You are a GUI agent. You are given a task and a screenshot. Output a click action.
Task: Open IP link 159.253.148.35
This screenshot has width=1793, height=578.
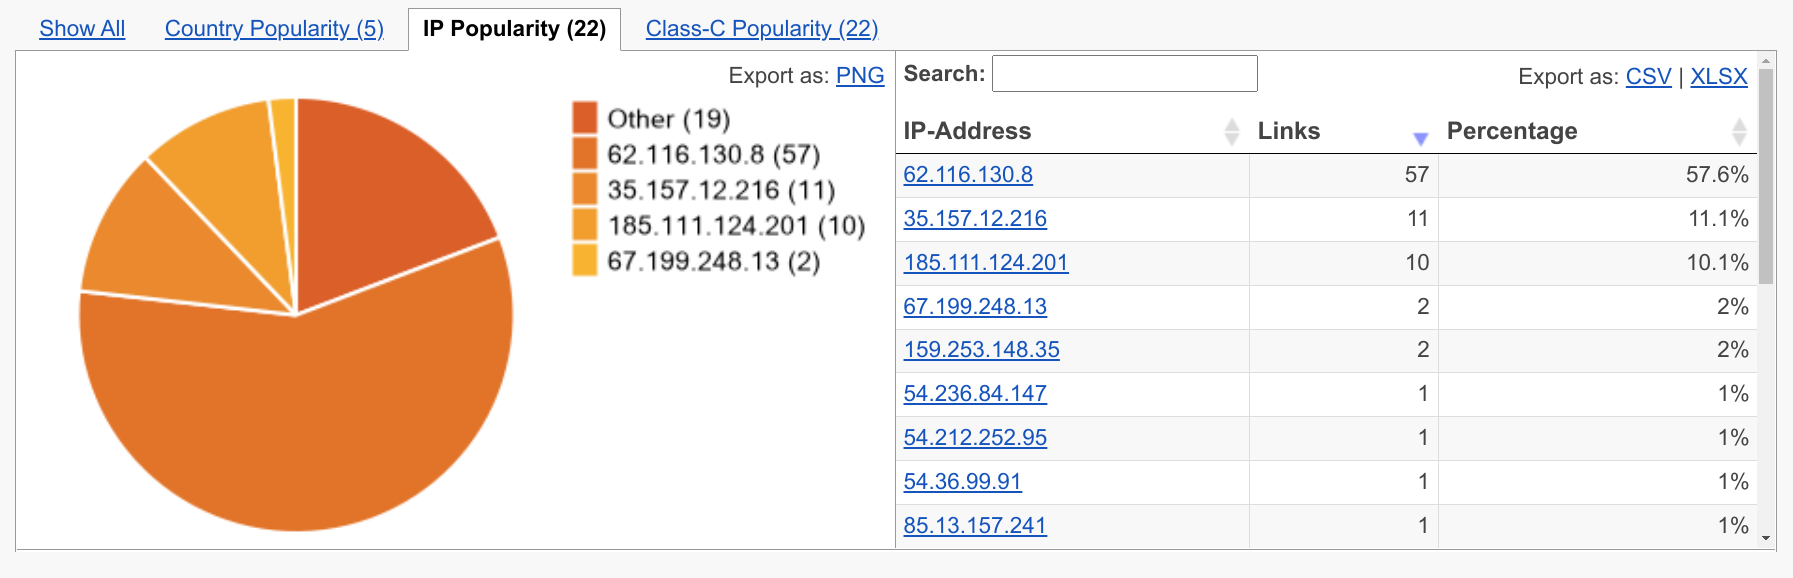981,349
